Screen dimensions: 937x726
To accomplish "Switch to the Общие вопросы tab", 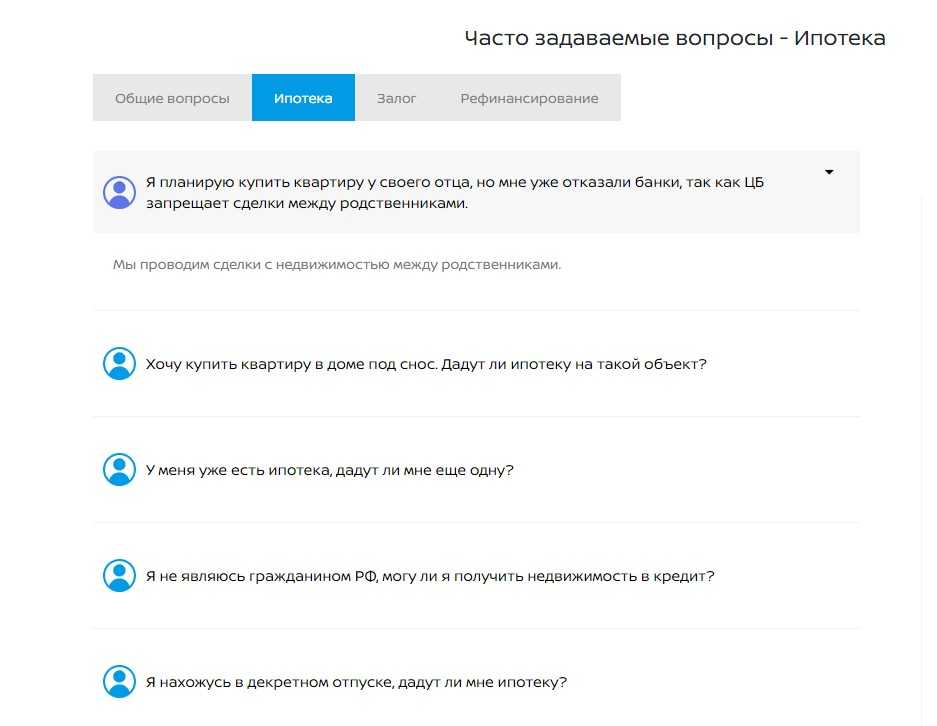I will coord(172,98).
